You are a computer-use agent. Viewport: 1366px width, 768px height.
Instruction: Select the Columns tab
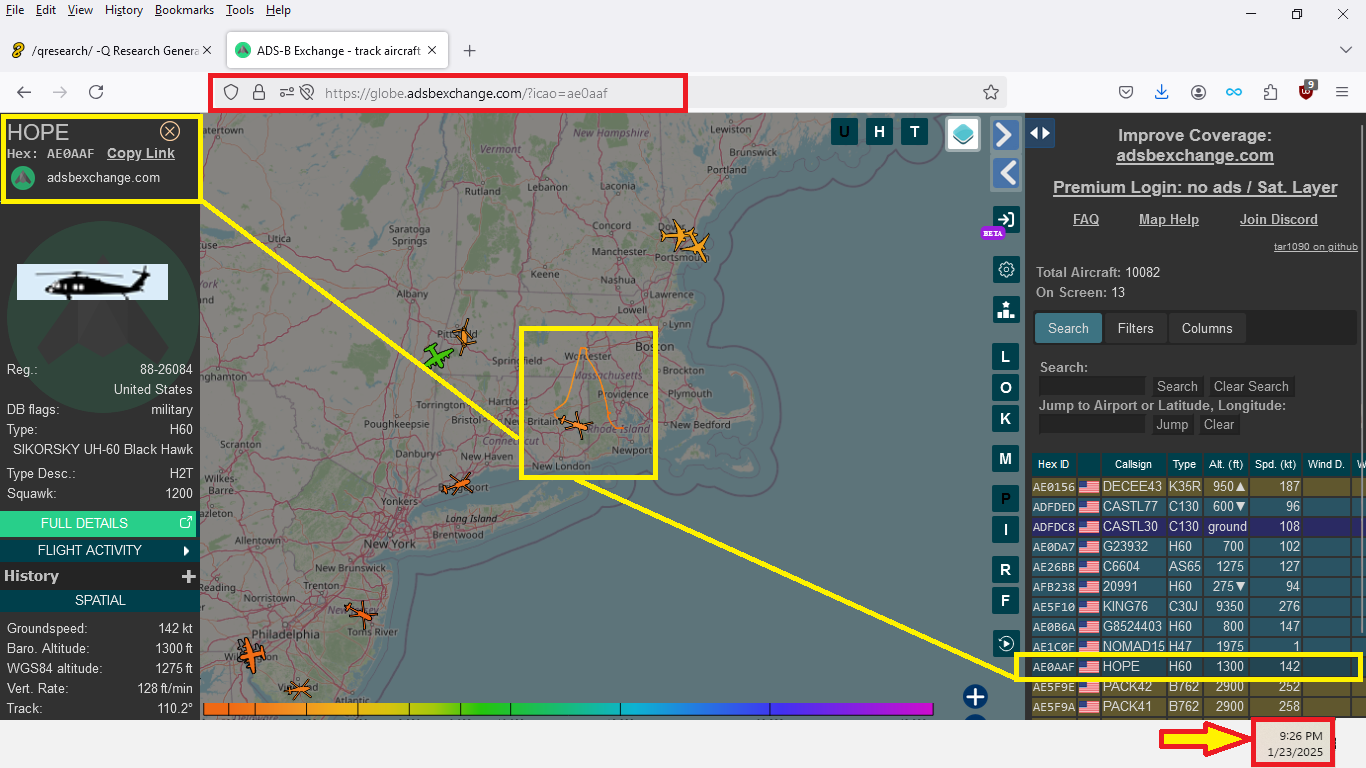tap(1207, 328)
